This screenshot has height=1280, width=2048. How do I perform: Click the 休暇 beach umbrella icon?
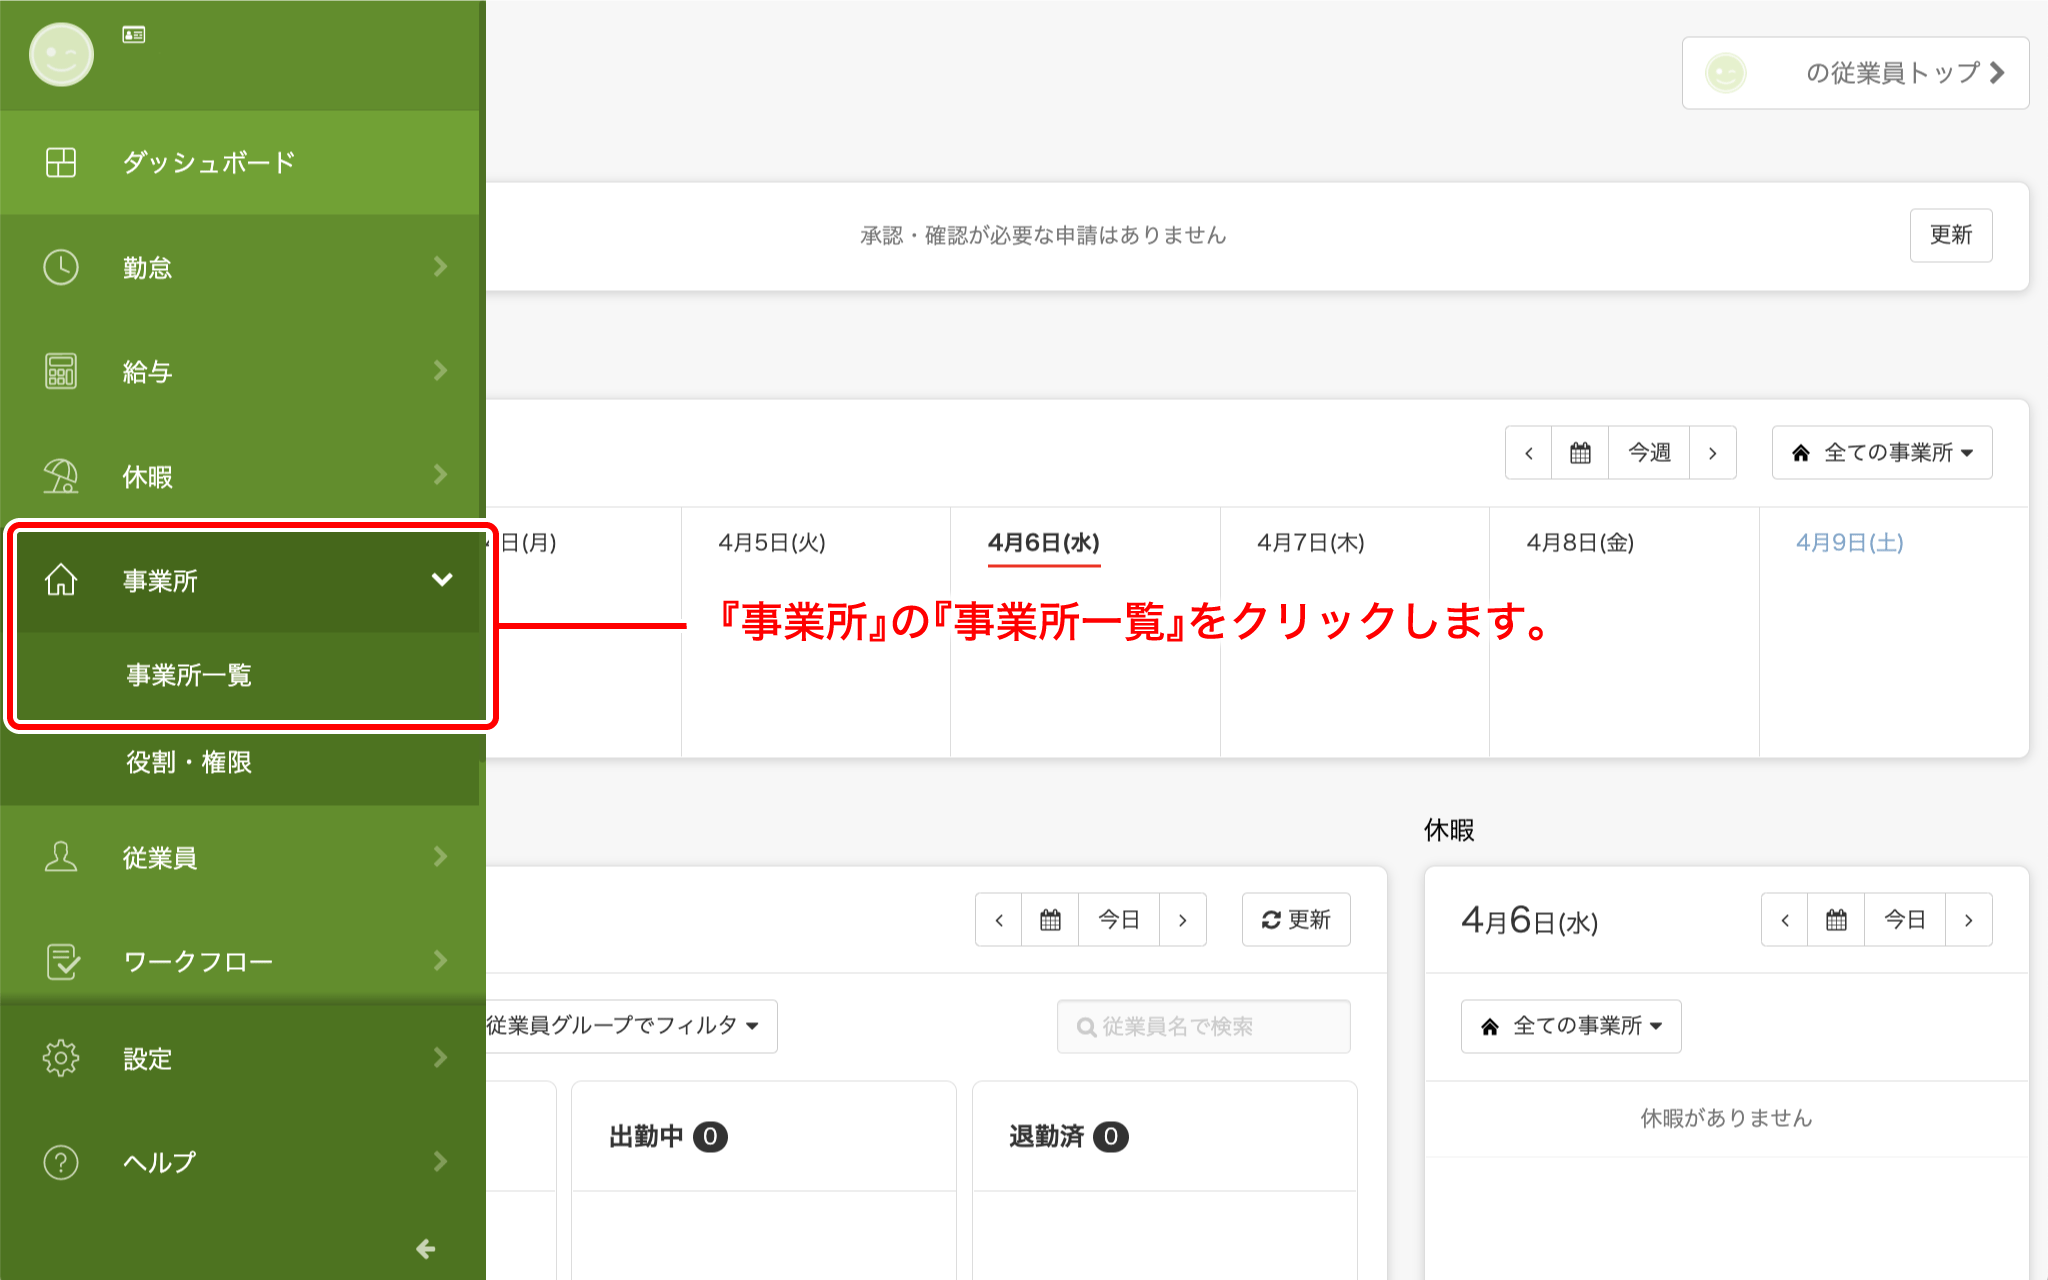pos(61,476)
